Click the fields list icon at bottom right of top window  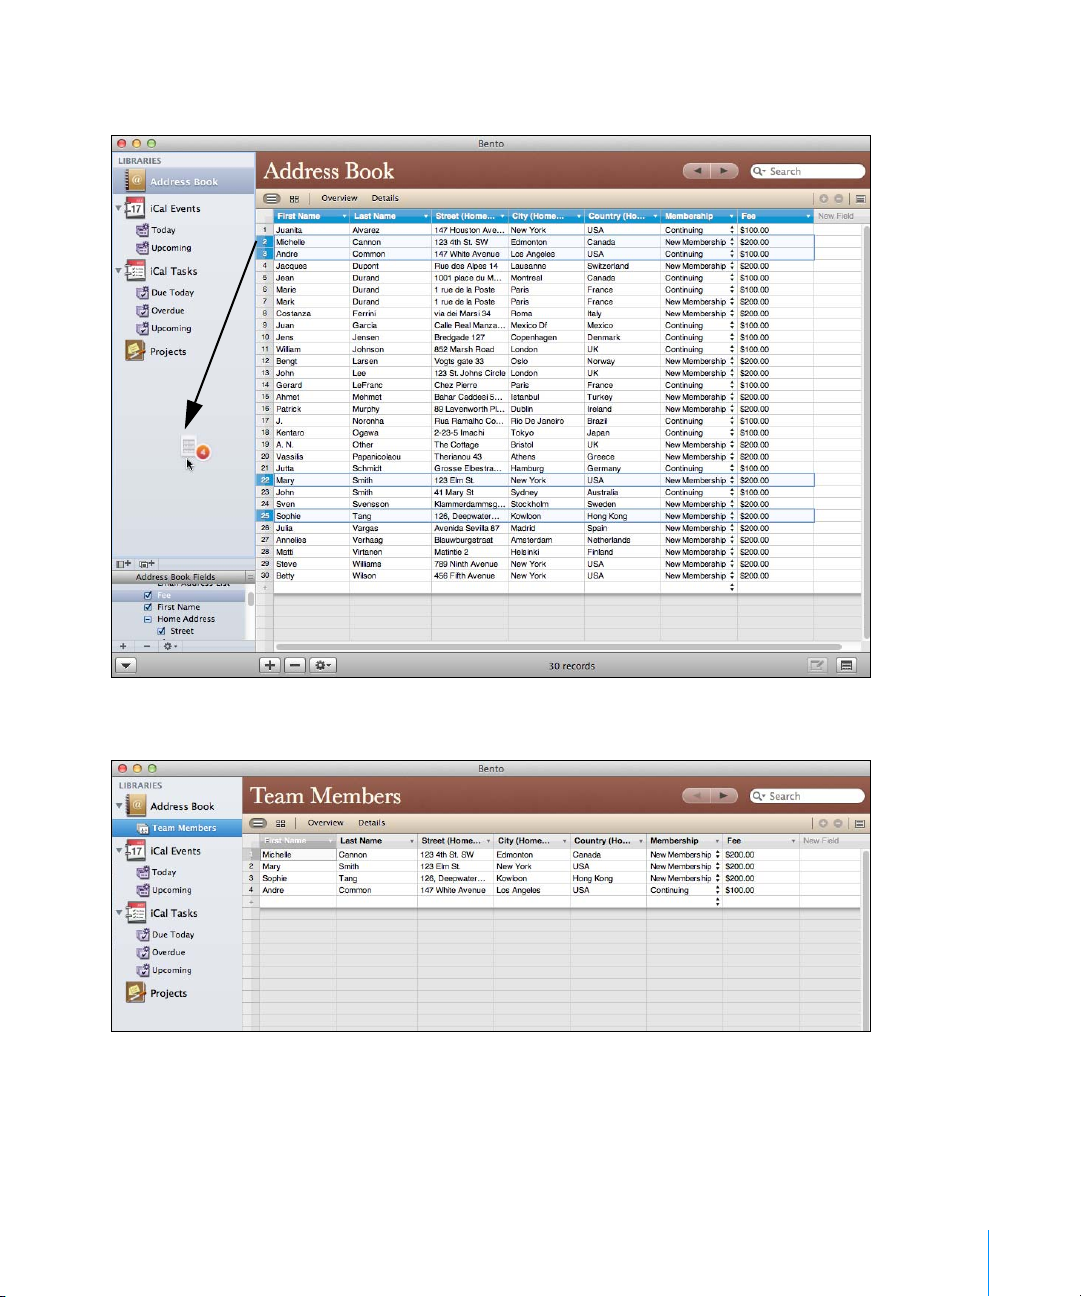pyautogui.click(x=847, y=665)
